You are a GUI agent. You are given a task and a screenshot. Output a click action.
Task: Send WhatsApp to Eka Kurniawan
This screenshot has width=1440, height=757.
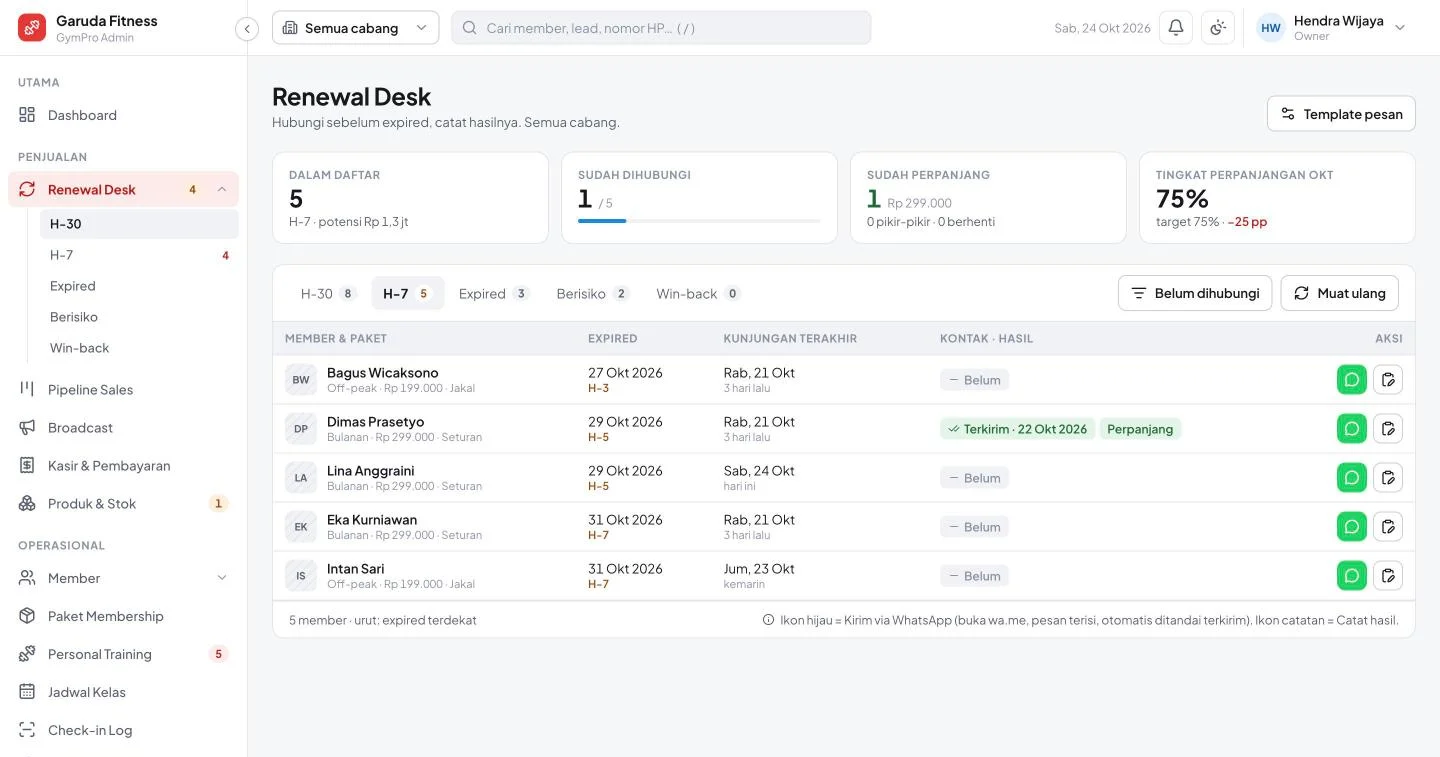(x=1352, y=527)
